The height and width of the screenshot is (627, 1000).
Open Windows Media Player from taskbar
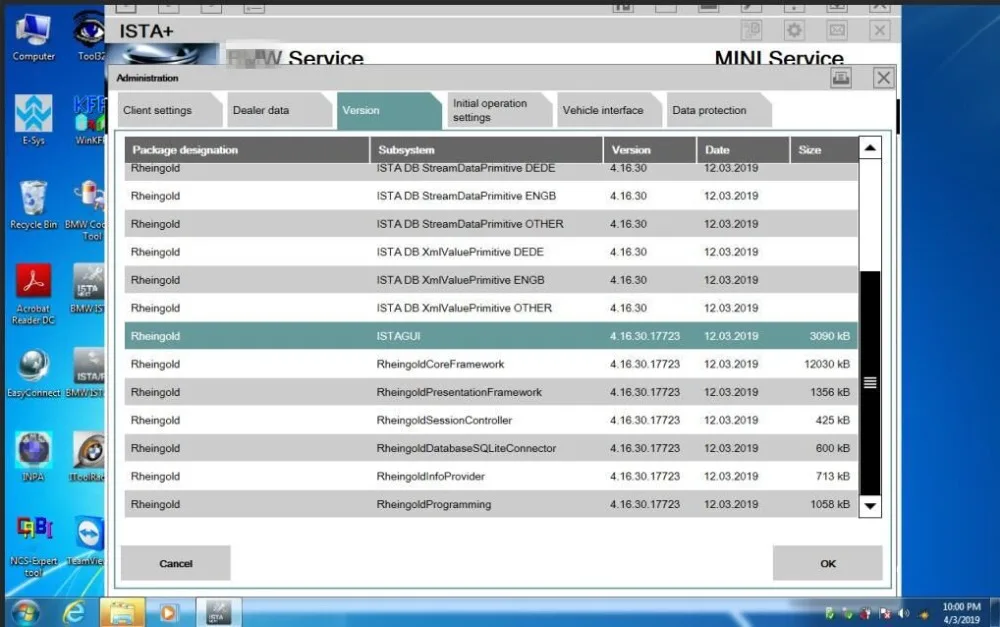168,613
